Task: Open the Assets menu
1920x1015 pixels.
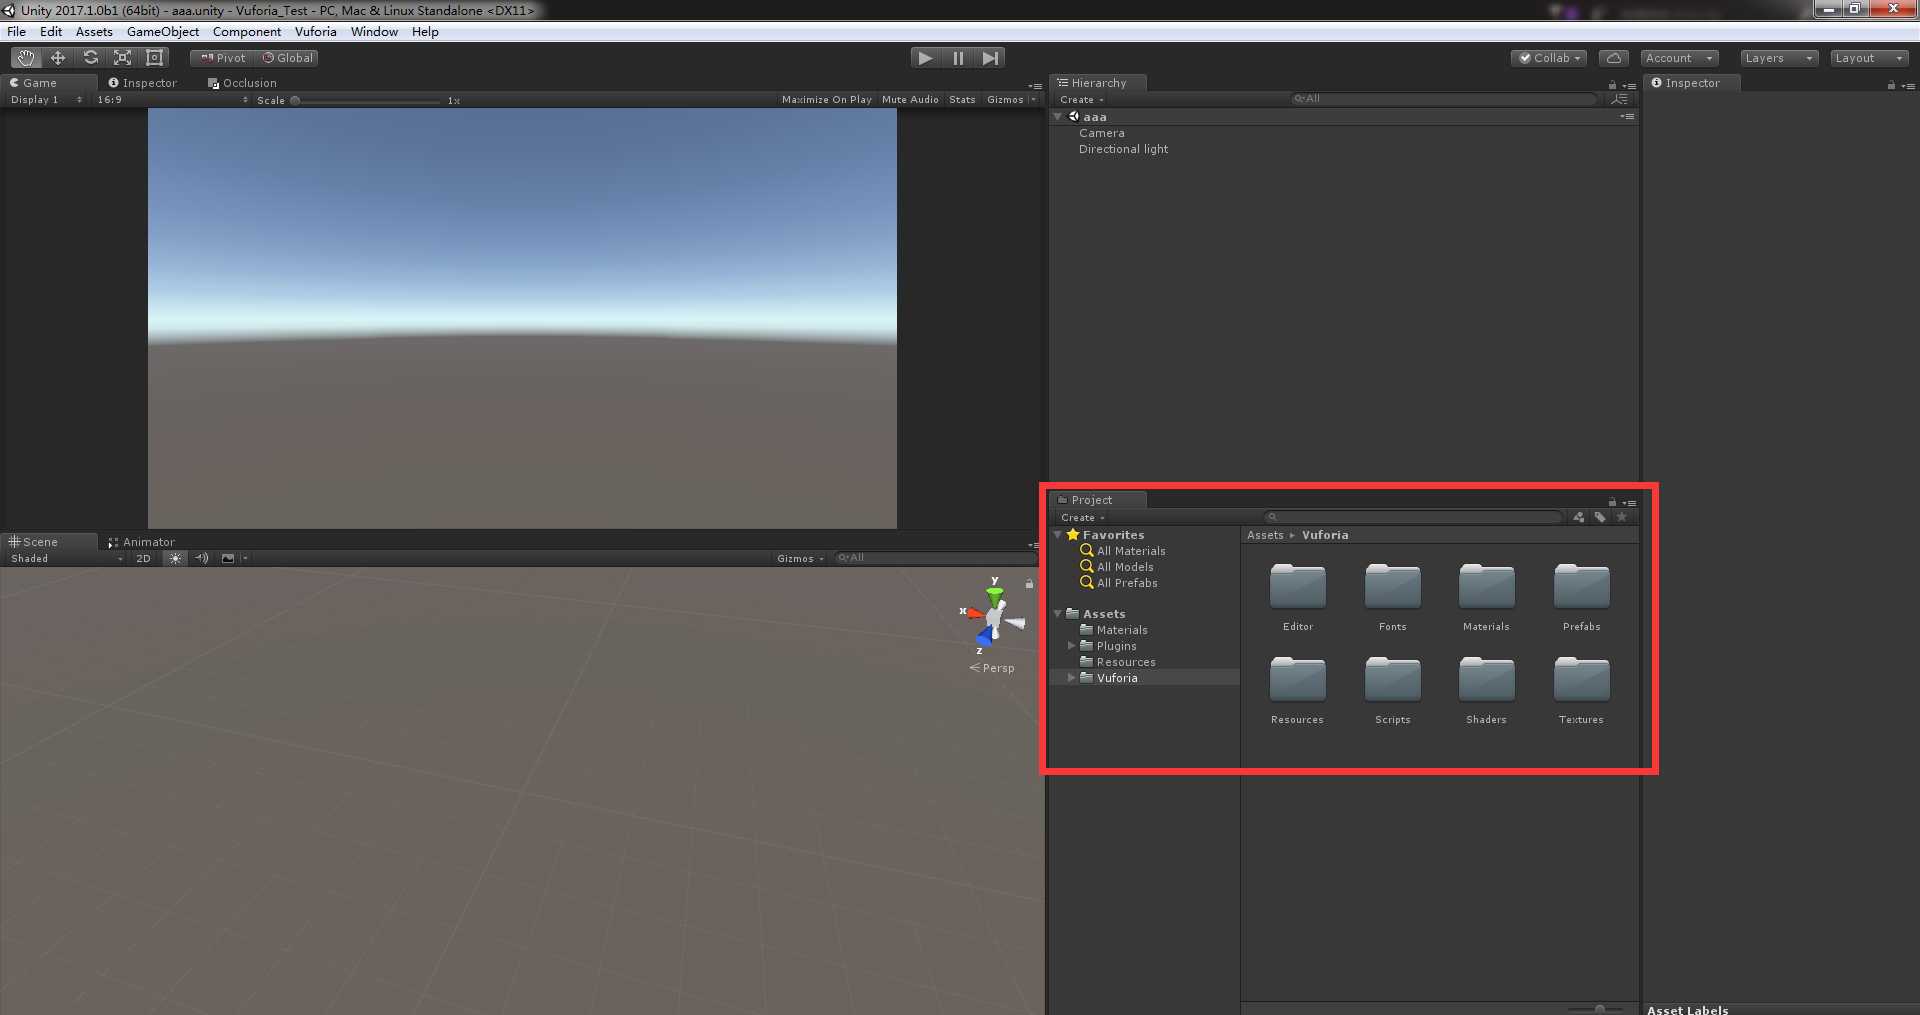Action: pyautogui.click(x=94, y=32)
